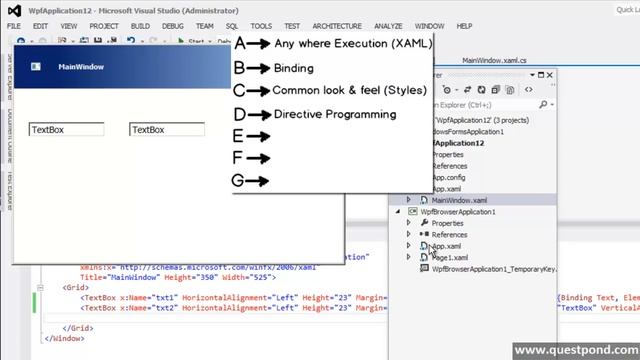Open the WINDOW menu
Screen dimensions: 640x360
[429, 26]
